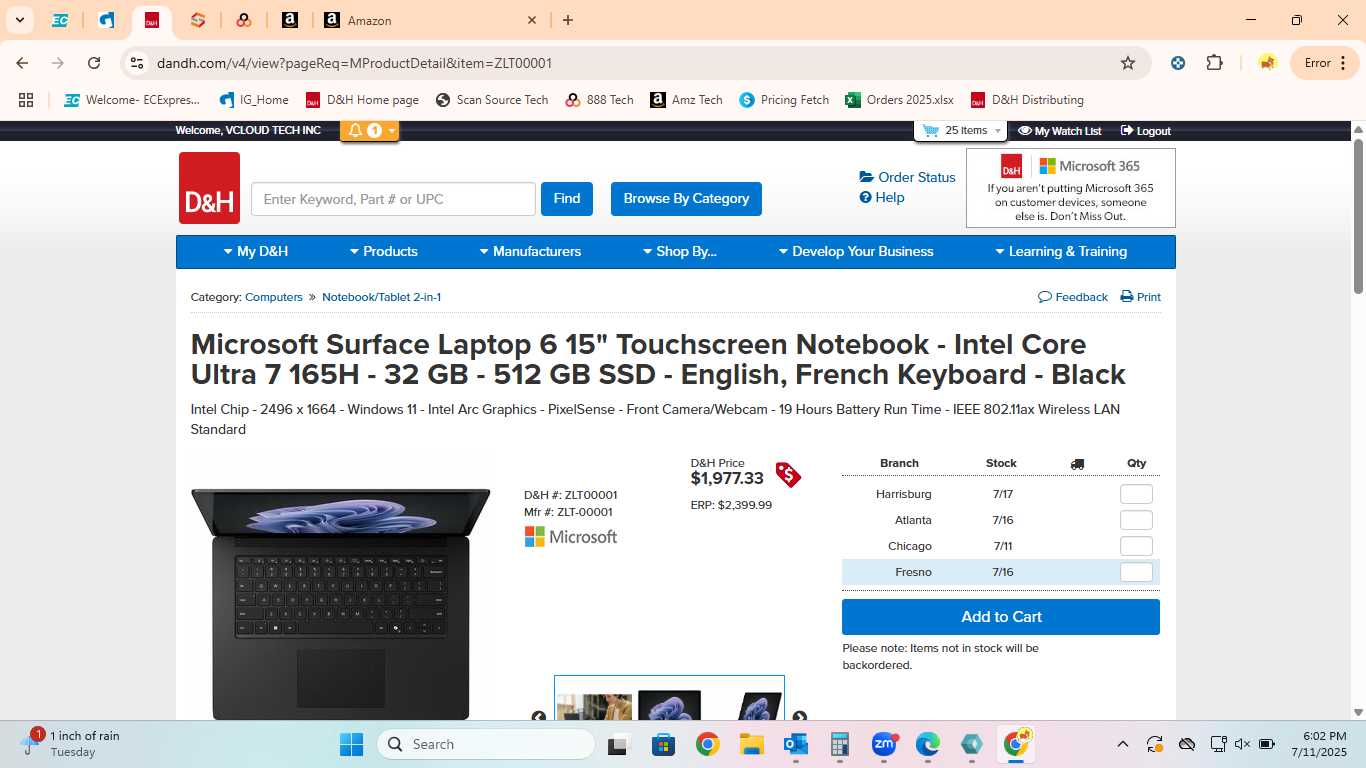Open the Shop By... dropdown
This screenshot has height=768, width=1366.
679,252
